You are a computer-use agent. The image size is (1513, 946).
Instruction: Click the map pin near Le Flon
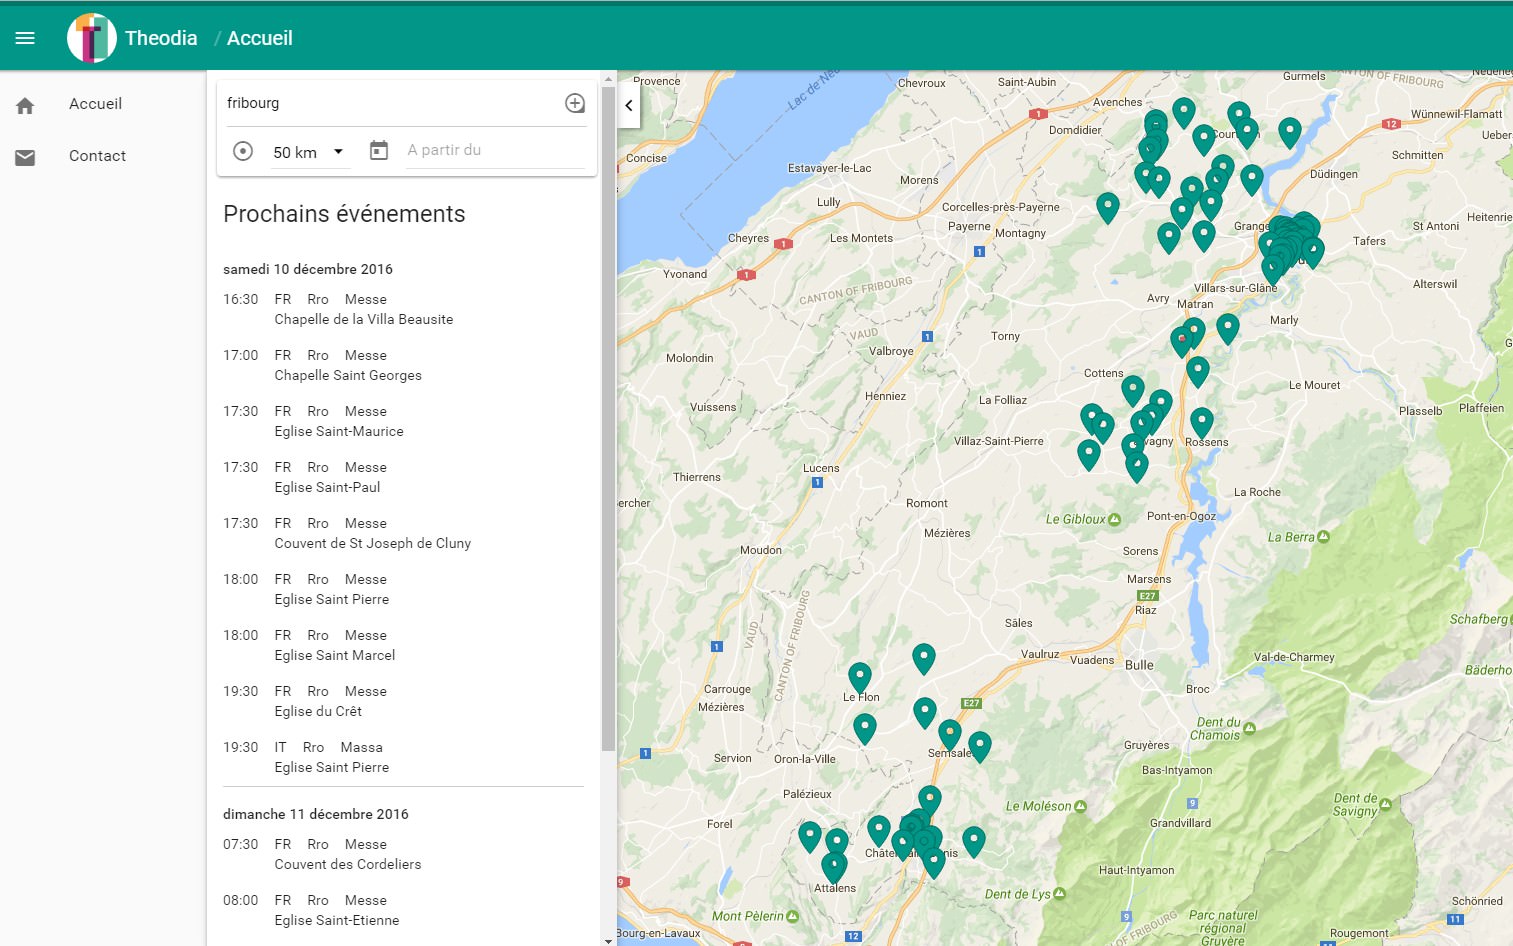pos(860,676)
